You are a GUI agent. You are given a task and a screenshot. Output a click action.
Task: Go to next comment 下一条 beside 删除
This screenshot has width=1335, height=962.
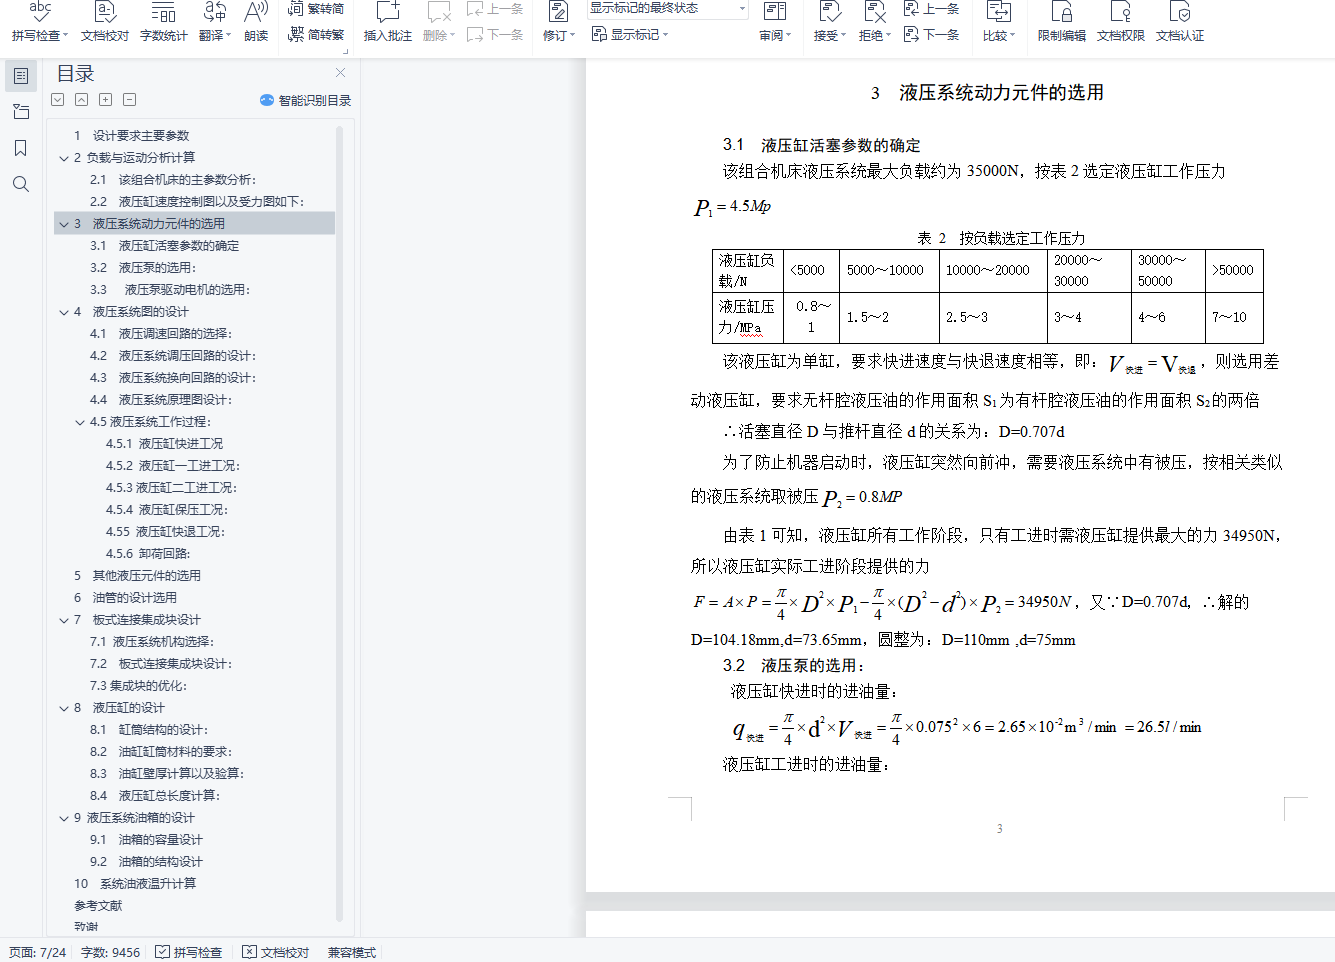pyautogui.click(x=495, y=34)
